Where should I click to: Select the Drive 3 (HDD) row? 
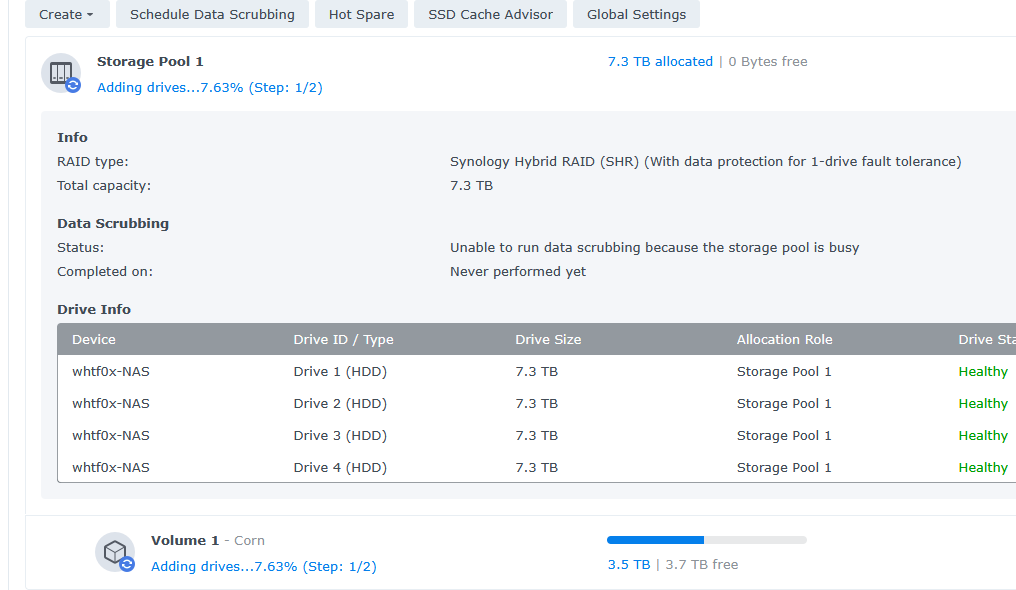tap(340, 436)
